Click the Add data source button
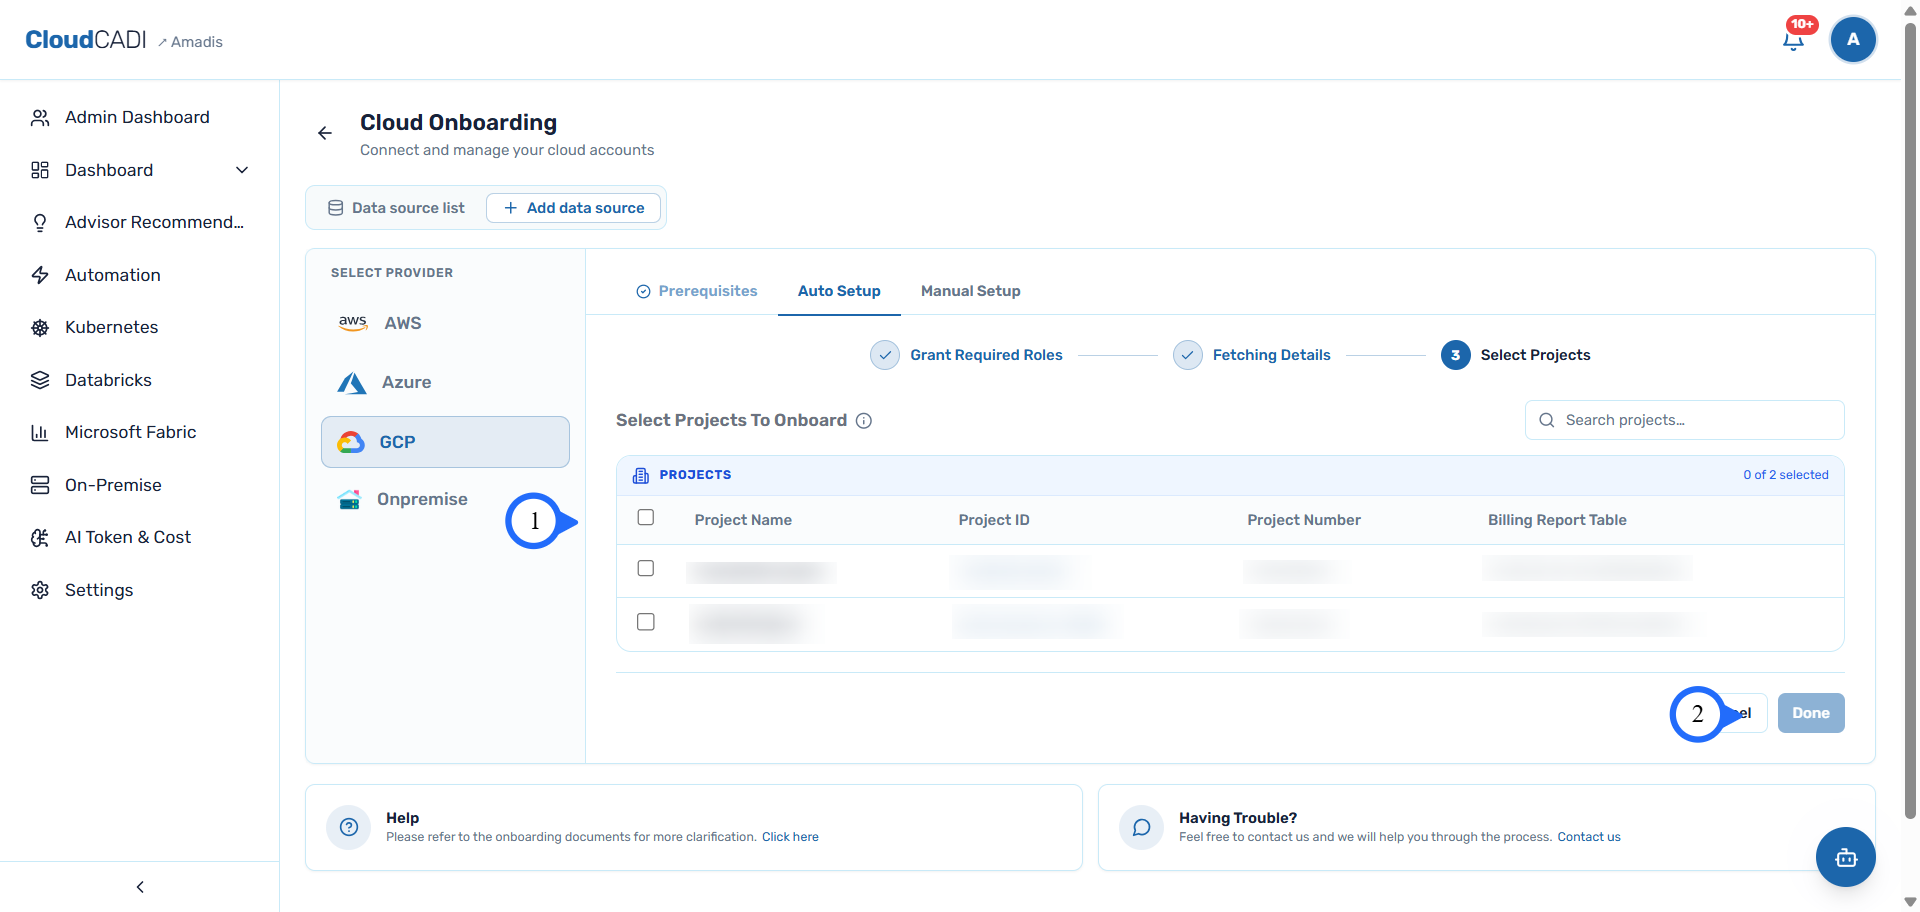The height and width of the screenshot is (912, 1920). (x=573, y=208)
